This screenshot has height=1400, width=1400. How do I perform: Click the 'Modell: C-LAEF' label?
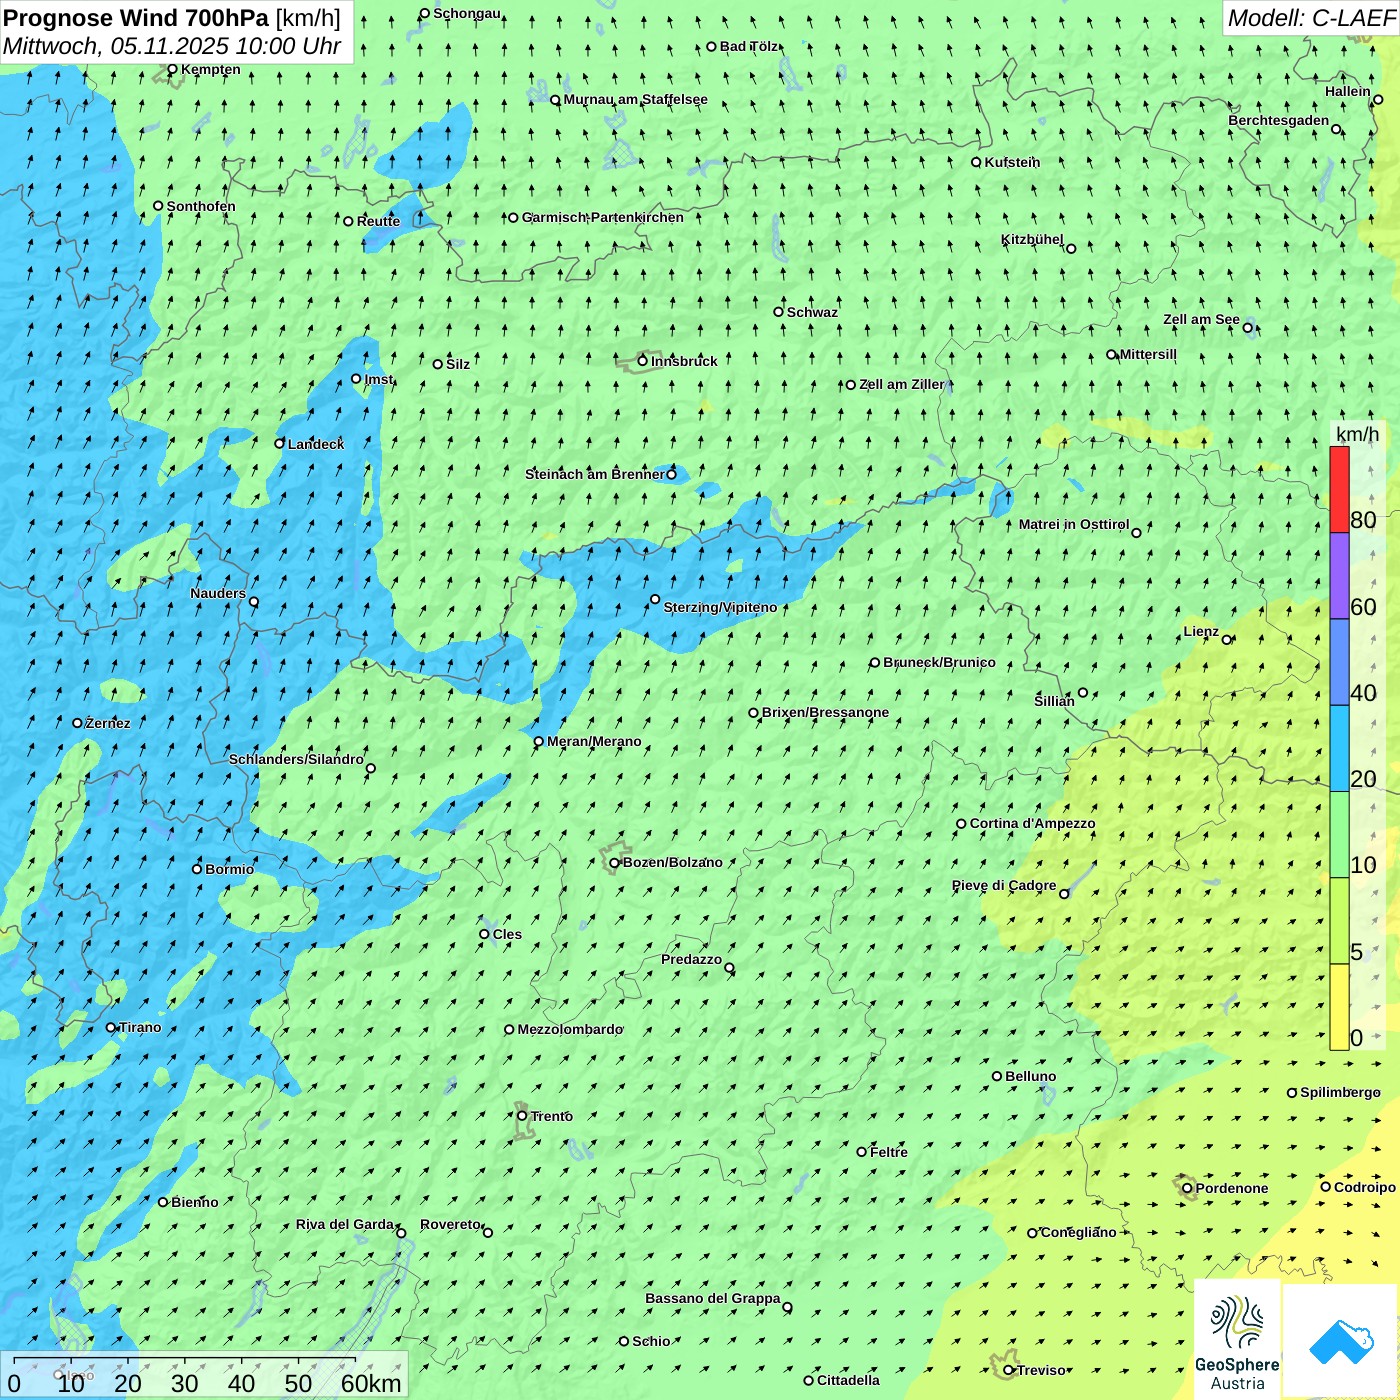[x=1310, y=18]
